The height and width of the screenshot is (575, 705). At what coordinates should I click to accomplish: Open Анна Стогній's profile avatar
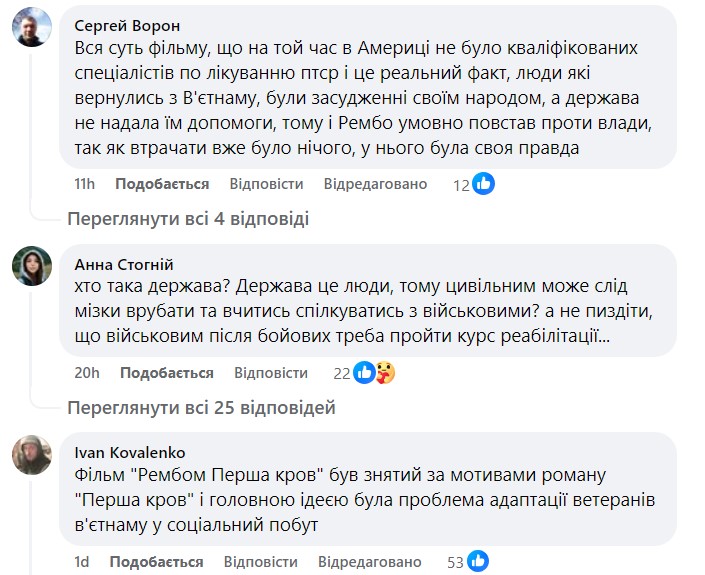31,266
